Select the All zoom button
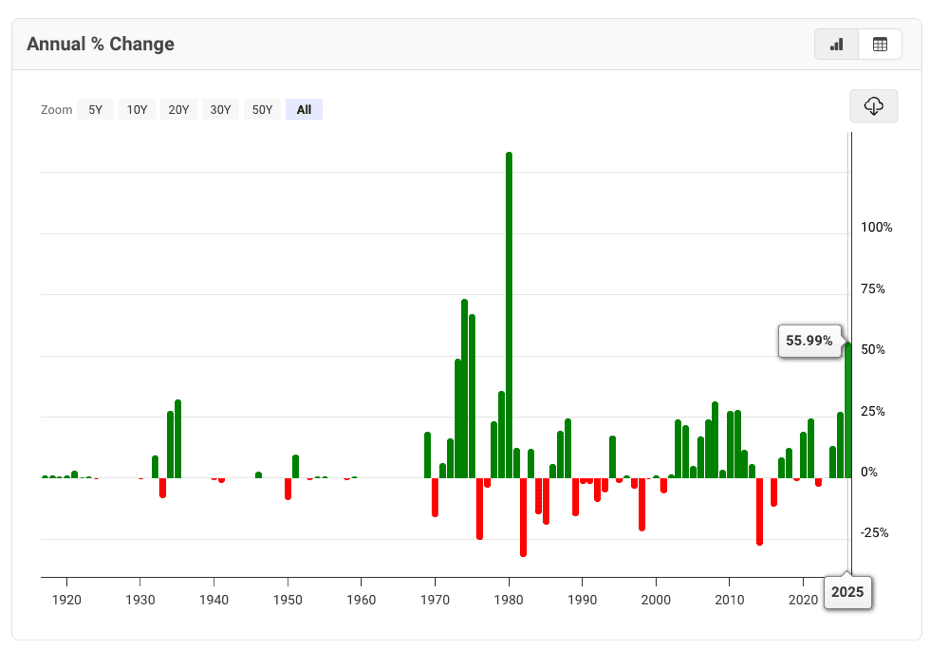The width and height of the screenshot is (930, 650). [304, 110]
